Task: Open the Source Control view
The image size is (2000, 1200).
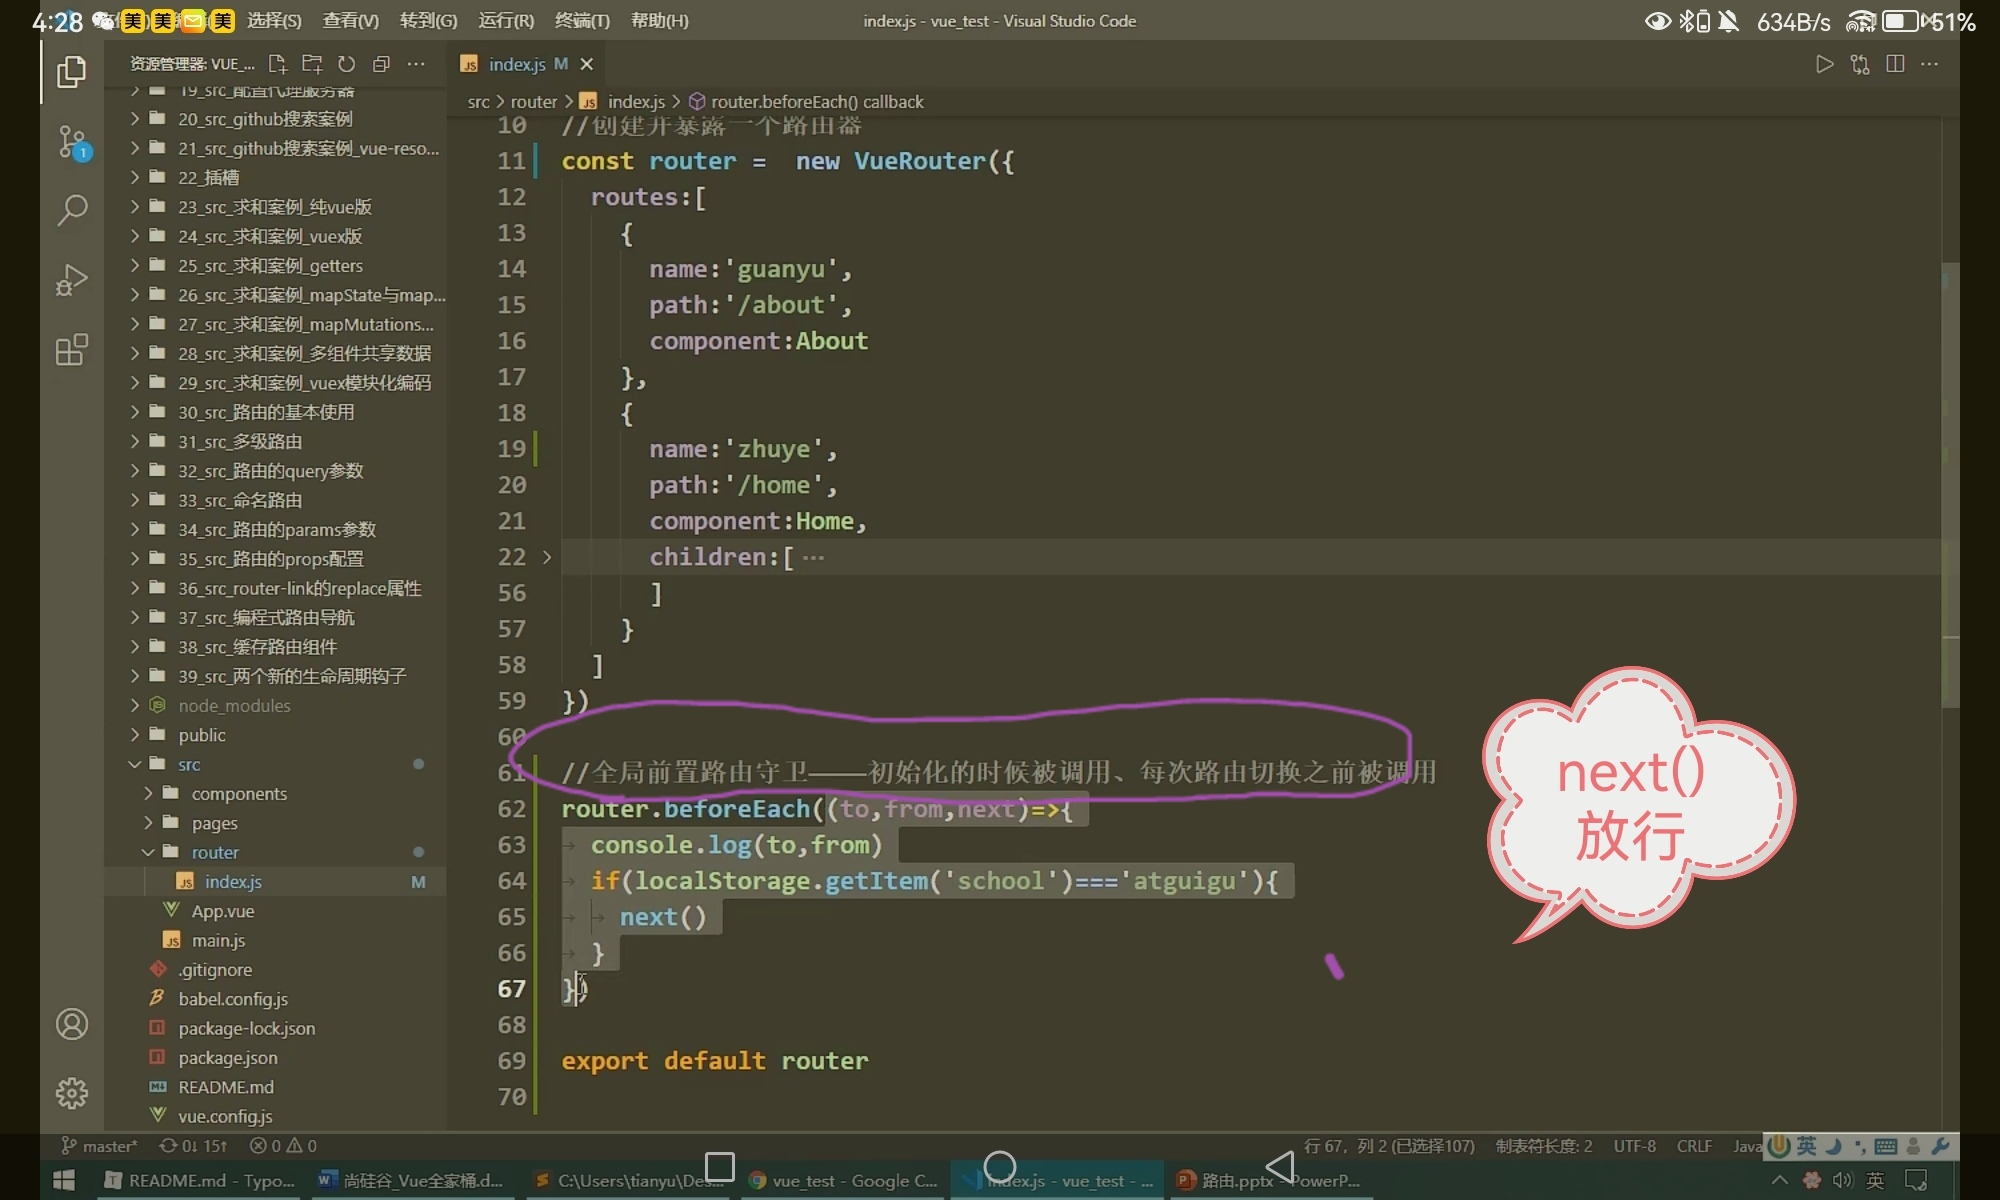Action: (71, 142)
